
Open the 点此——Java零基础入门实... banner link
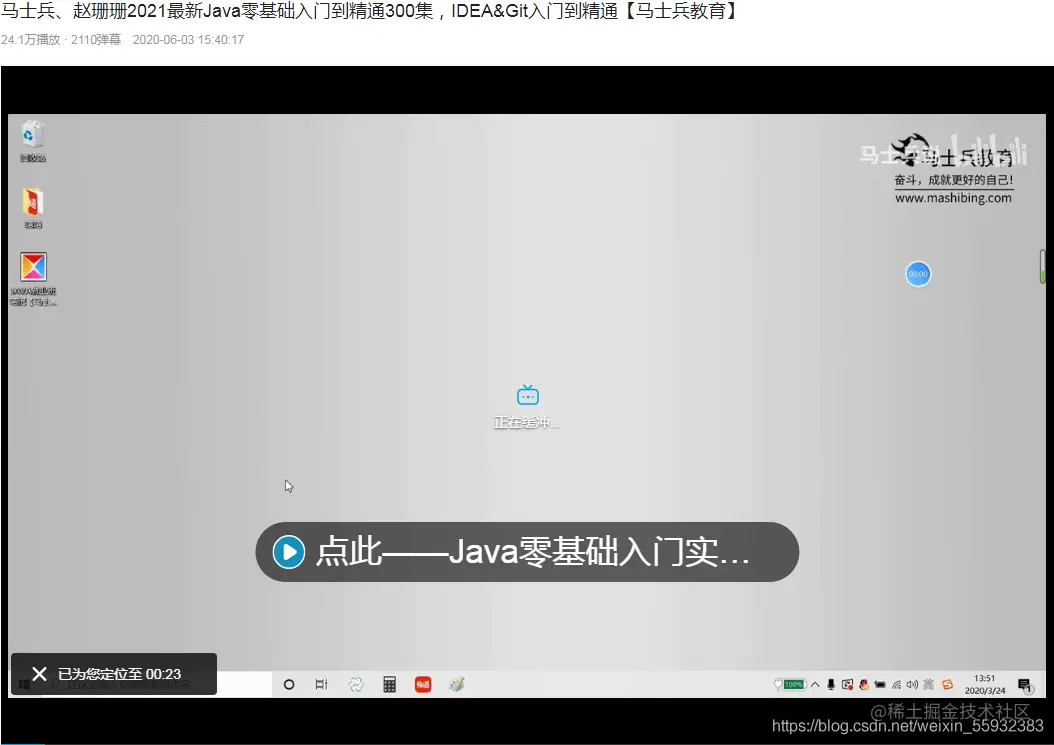point(527,552)
